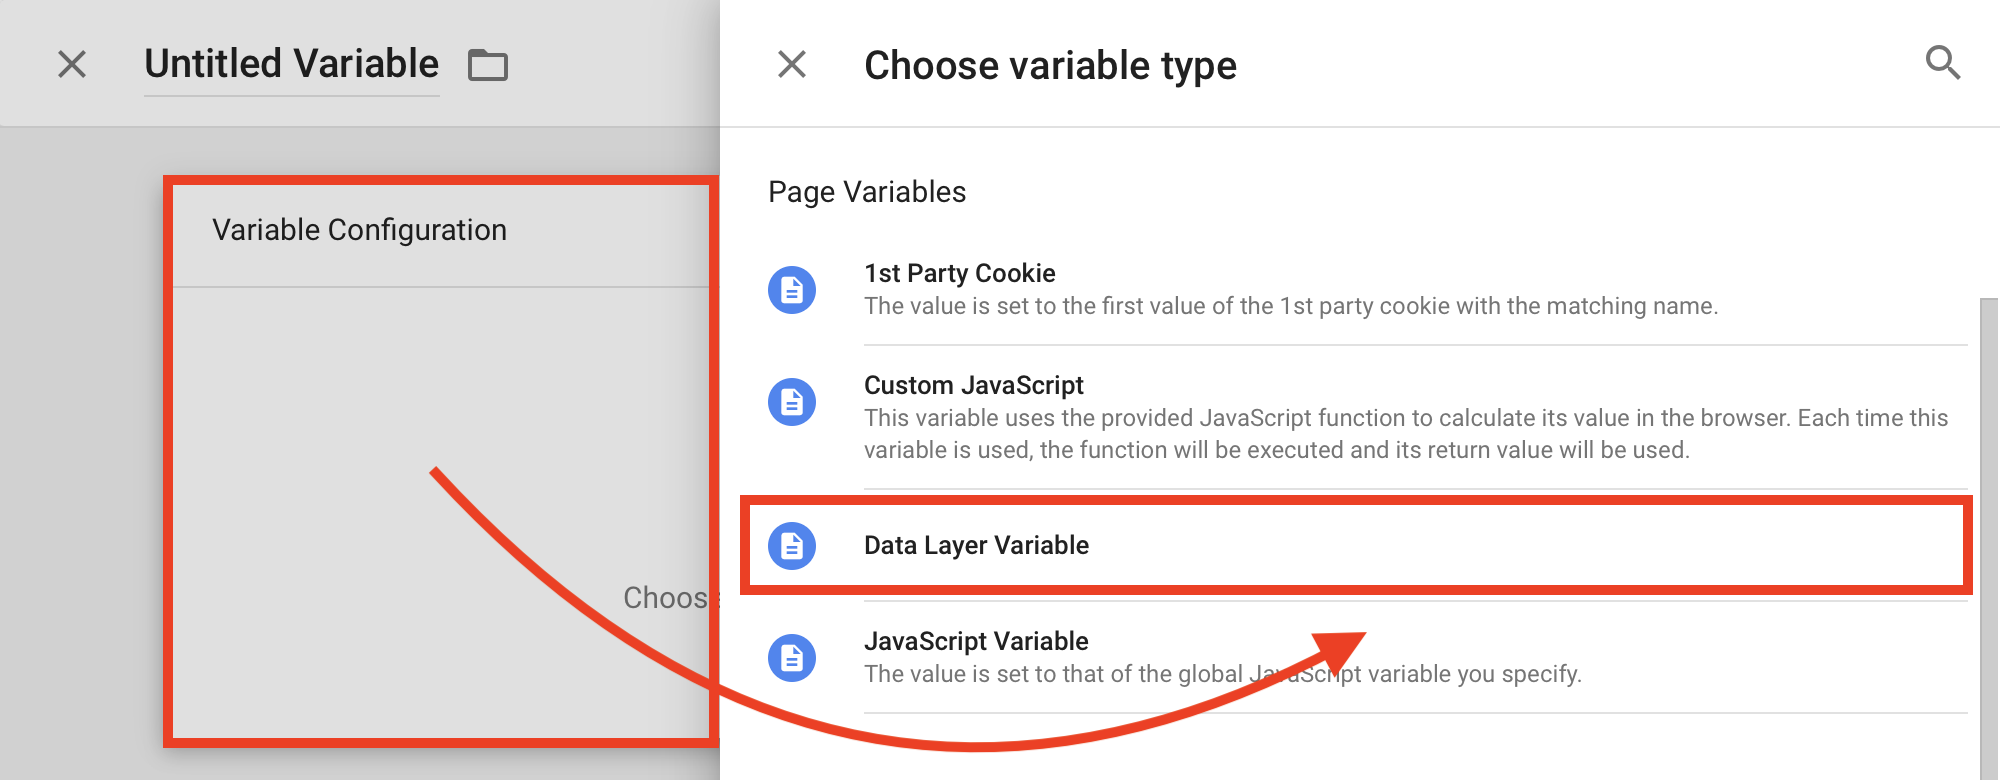Image resolution: width=2000 pixels, height=780 pixels.
Task: Select the 1st Party Cookie variable type
Action: point(1367,290)
